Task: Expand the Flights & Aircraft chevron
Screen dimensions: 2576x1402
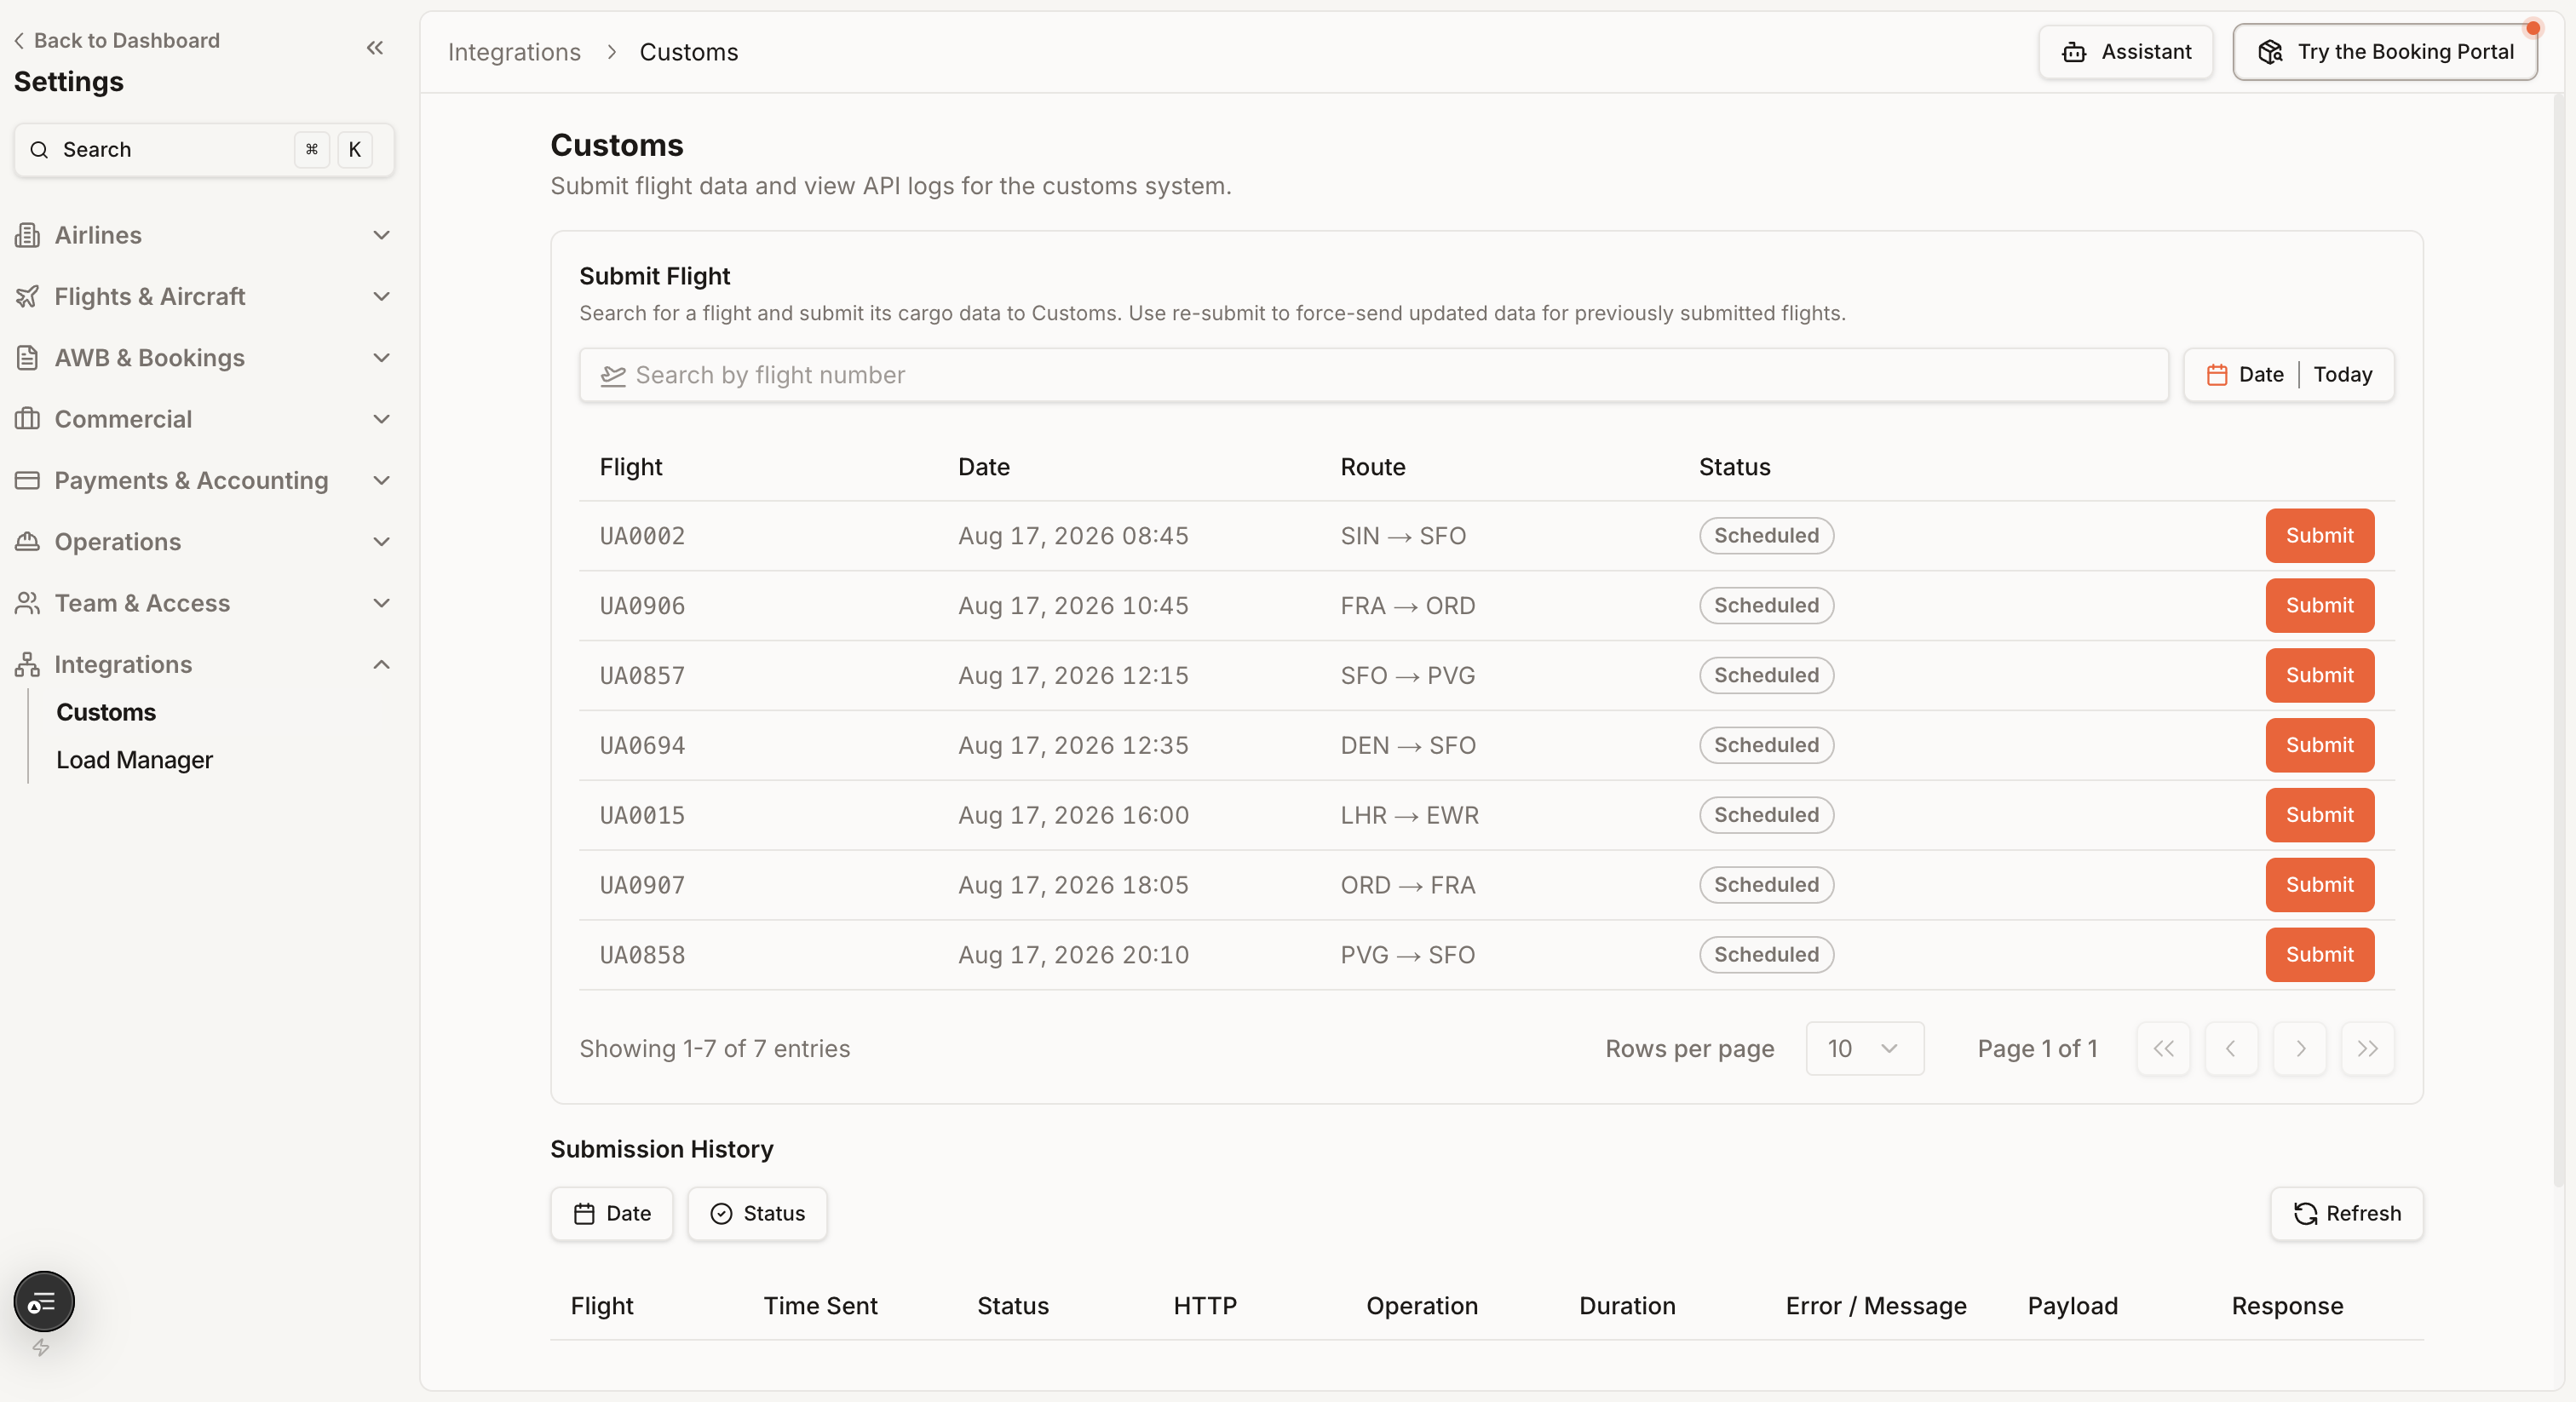Action: point(381,296)
